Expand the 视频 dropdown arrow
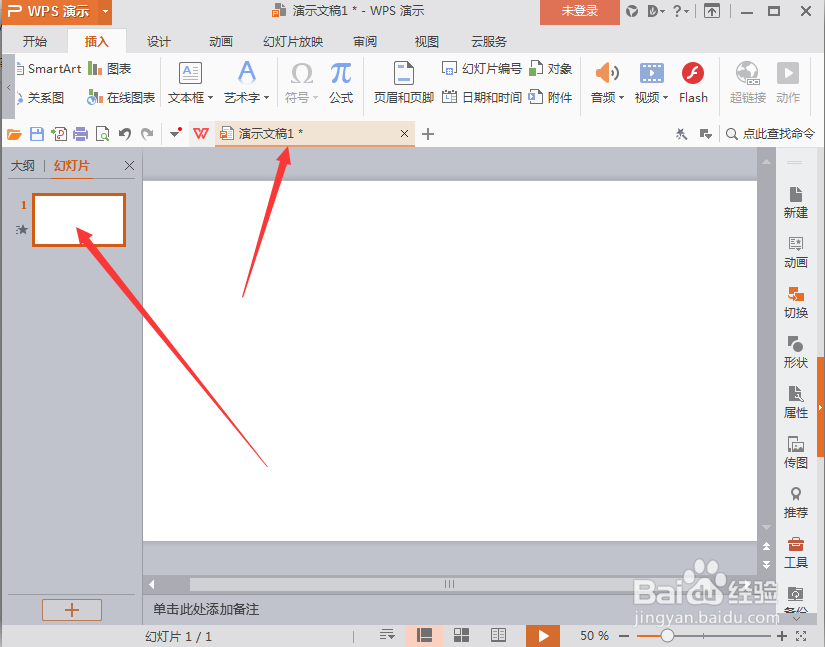 pyautogui.click(x=666, y=98)
